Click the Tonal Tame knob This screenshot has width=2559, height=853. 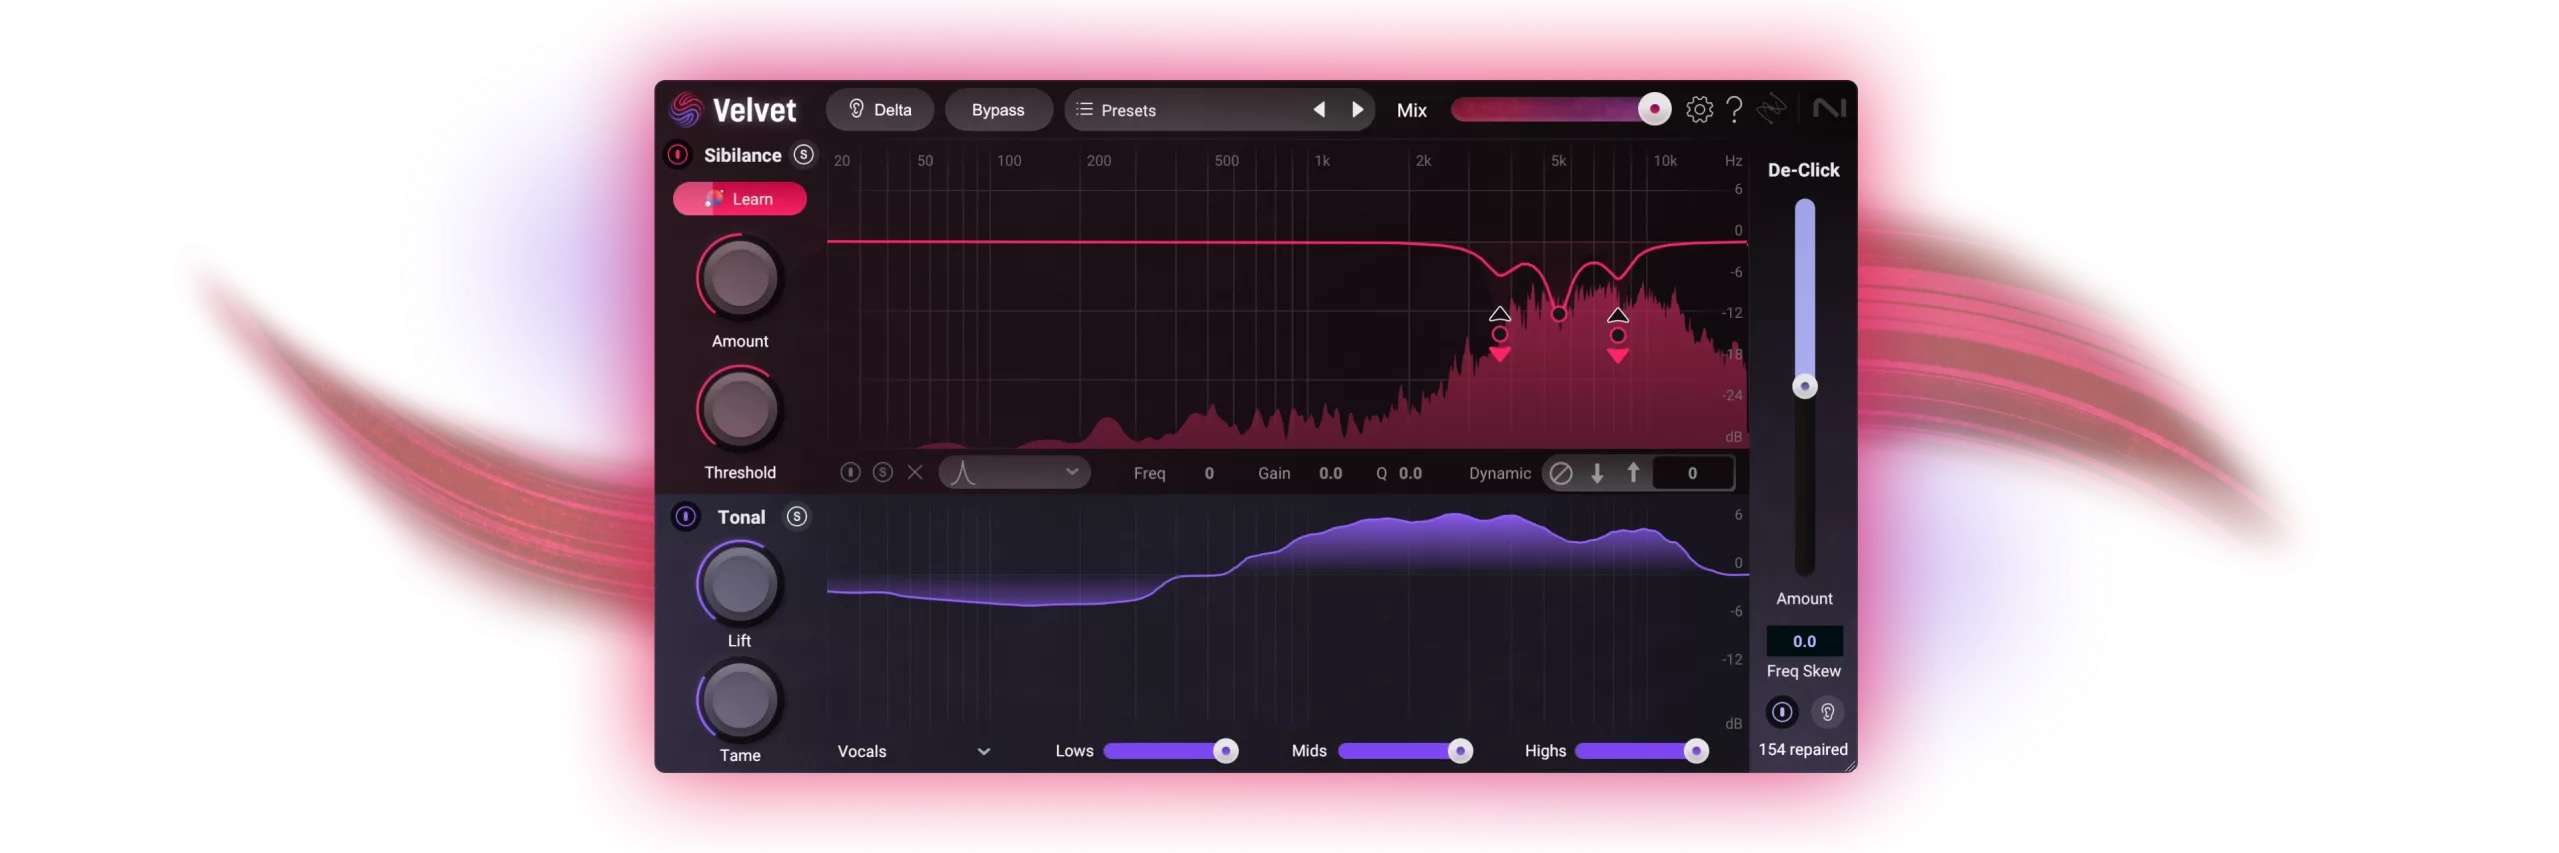(x=739, y=701)
